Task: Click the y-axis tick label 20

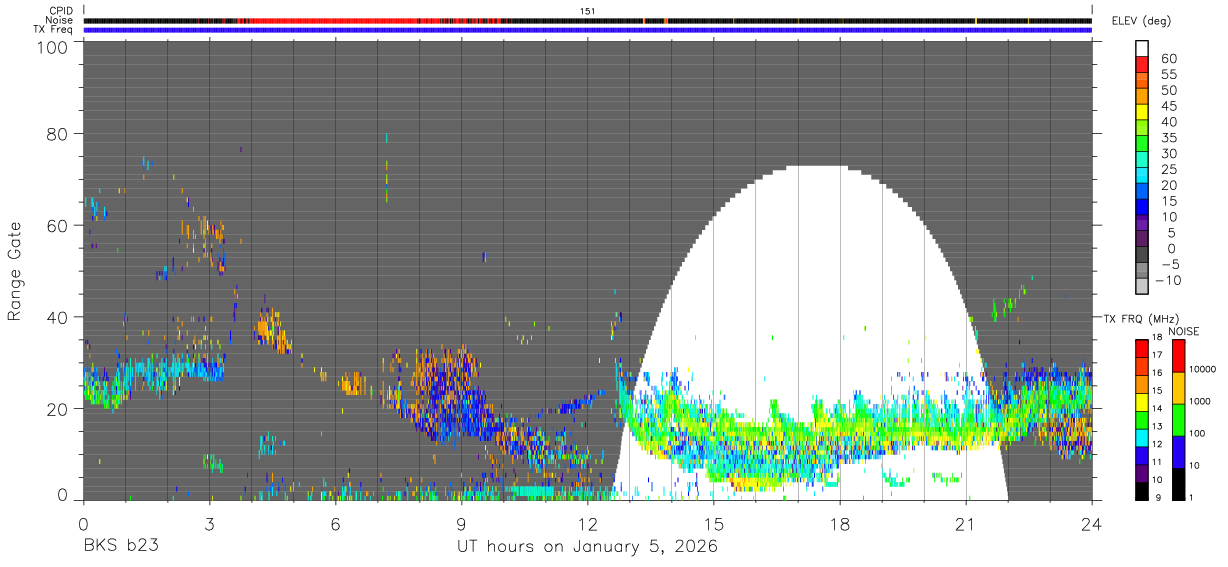Action: 57,409
